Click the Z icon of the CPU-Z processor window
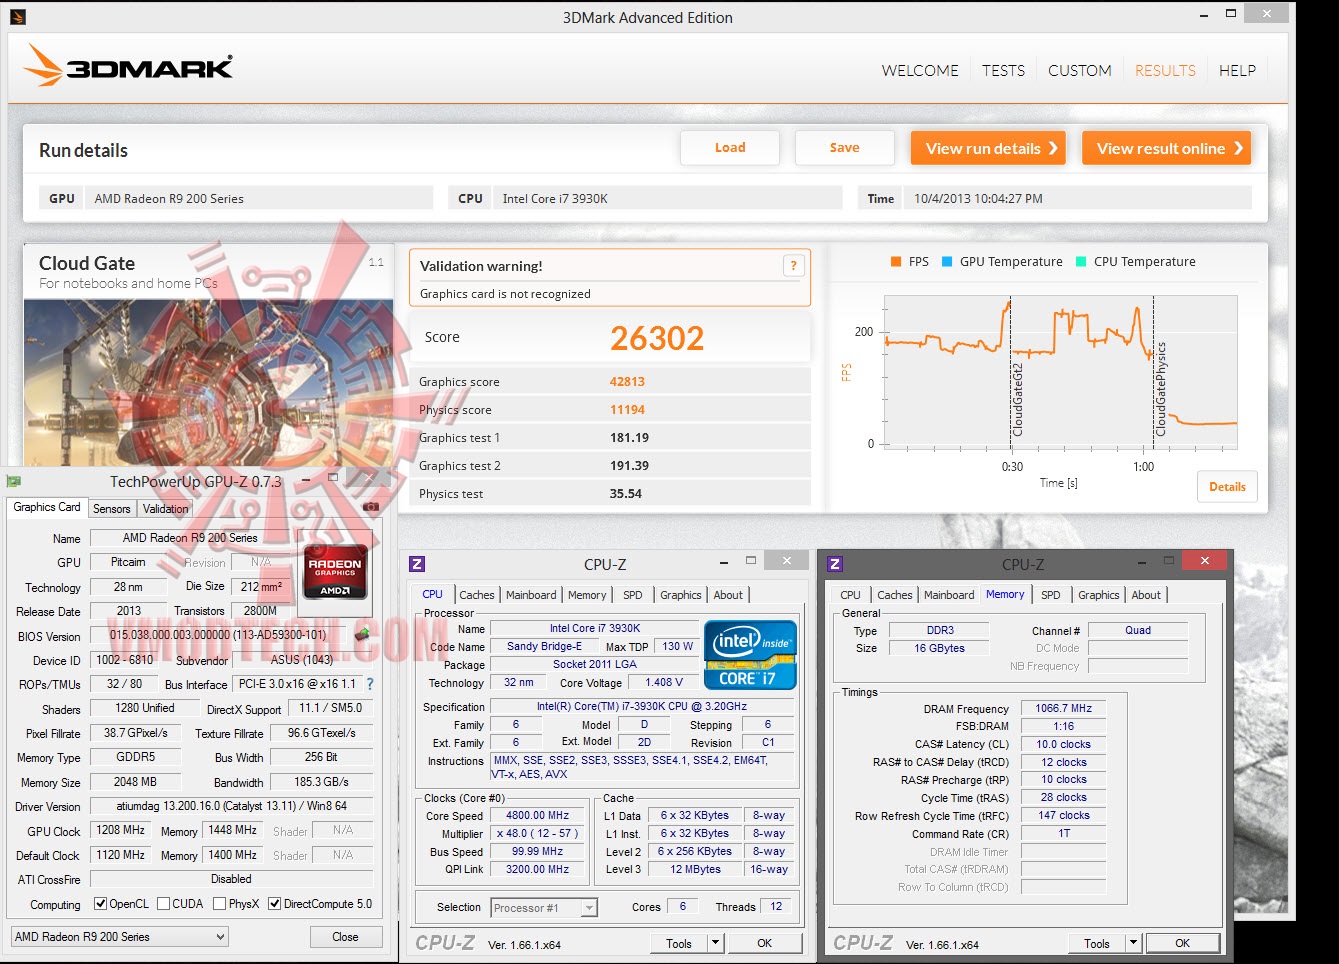Image resolution: width=1339 pixels, height=964 pixels. pyautogui.click(x=417, y=564)
